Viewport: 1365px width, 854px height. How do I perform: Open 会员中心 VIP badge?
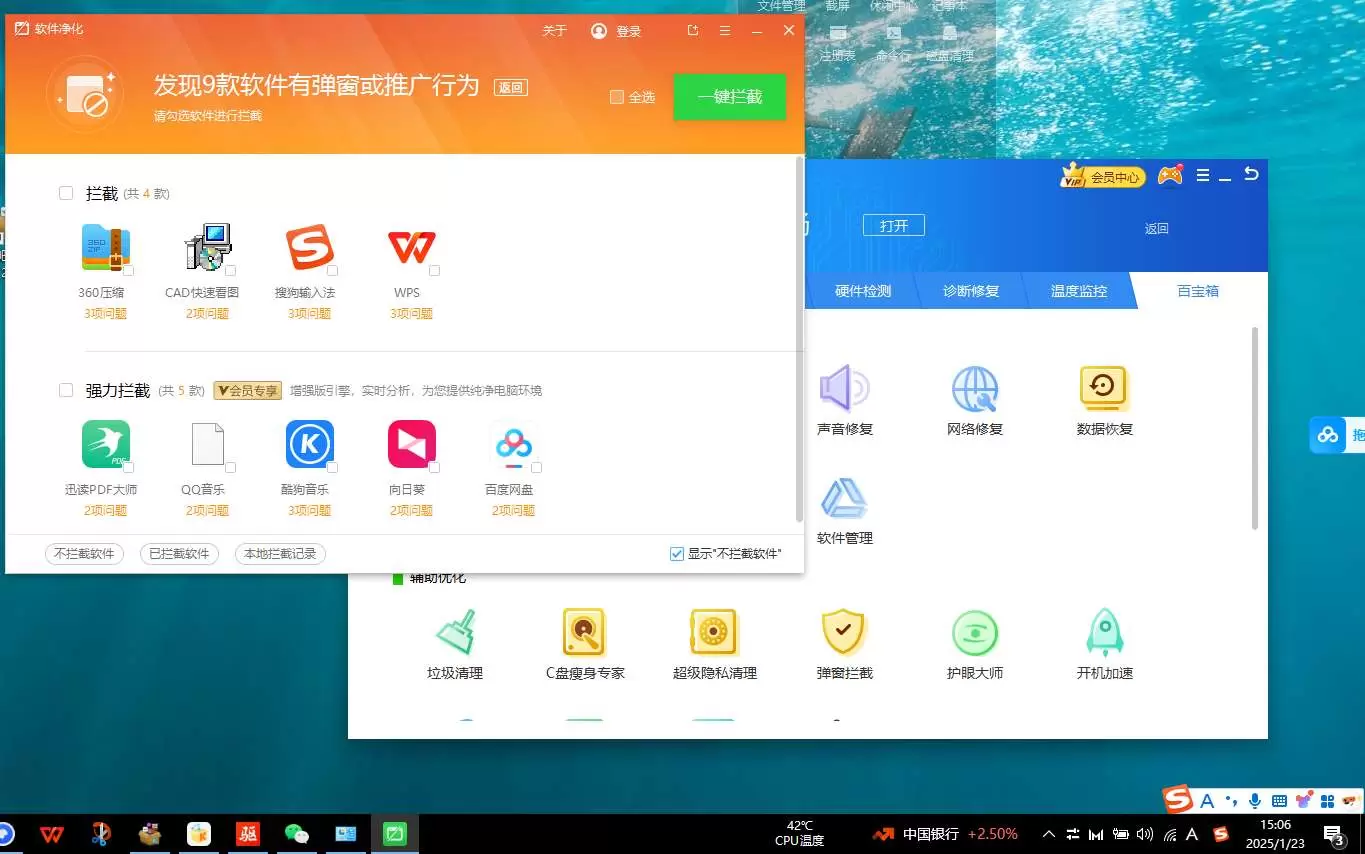tap(1103, 176)
